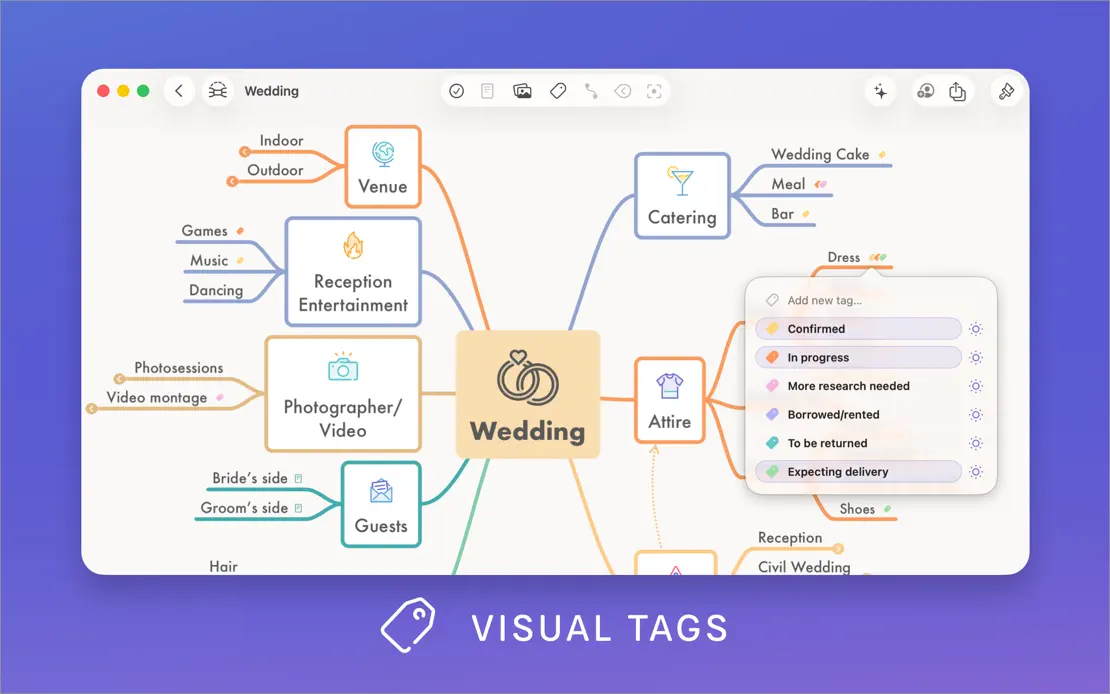
Task: Click the focus frame toolbar icon
Action: 654,91
